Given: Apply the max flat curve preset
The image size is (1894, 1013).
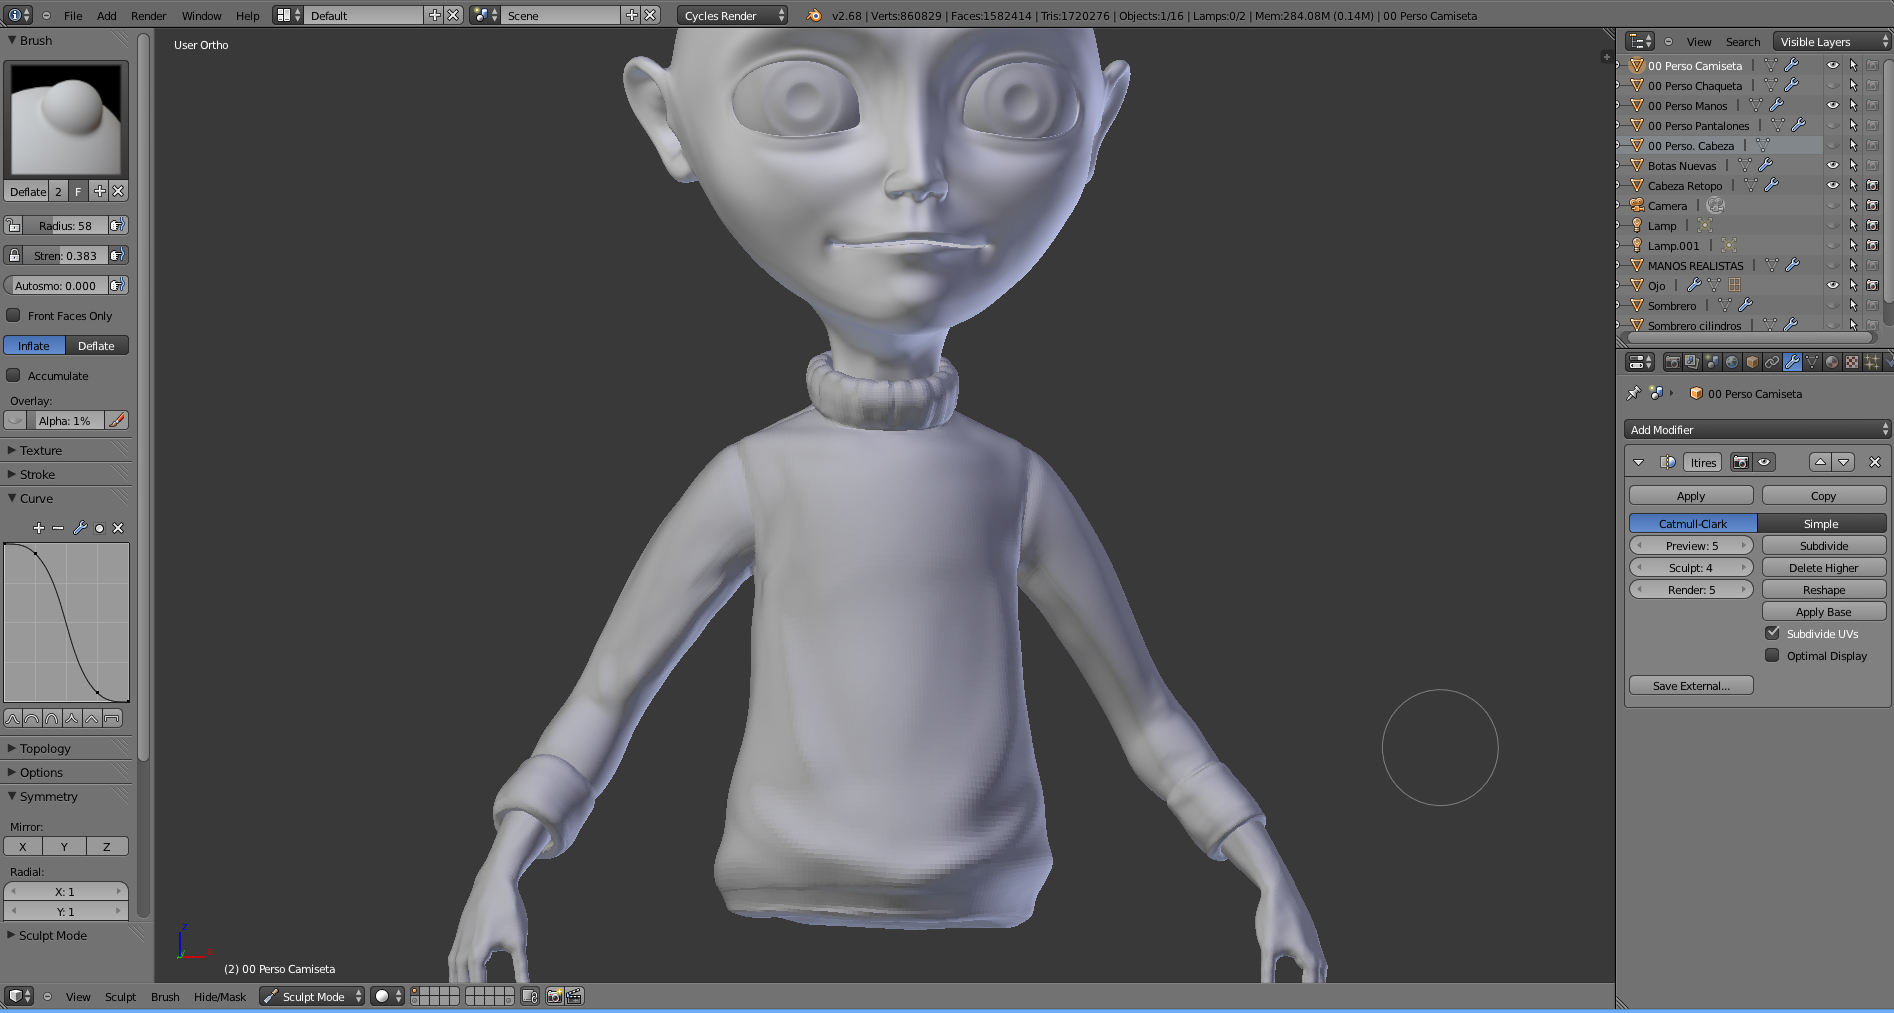Looking at the screenshot, I should [112, 718].
